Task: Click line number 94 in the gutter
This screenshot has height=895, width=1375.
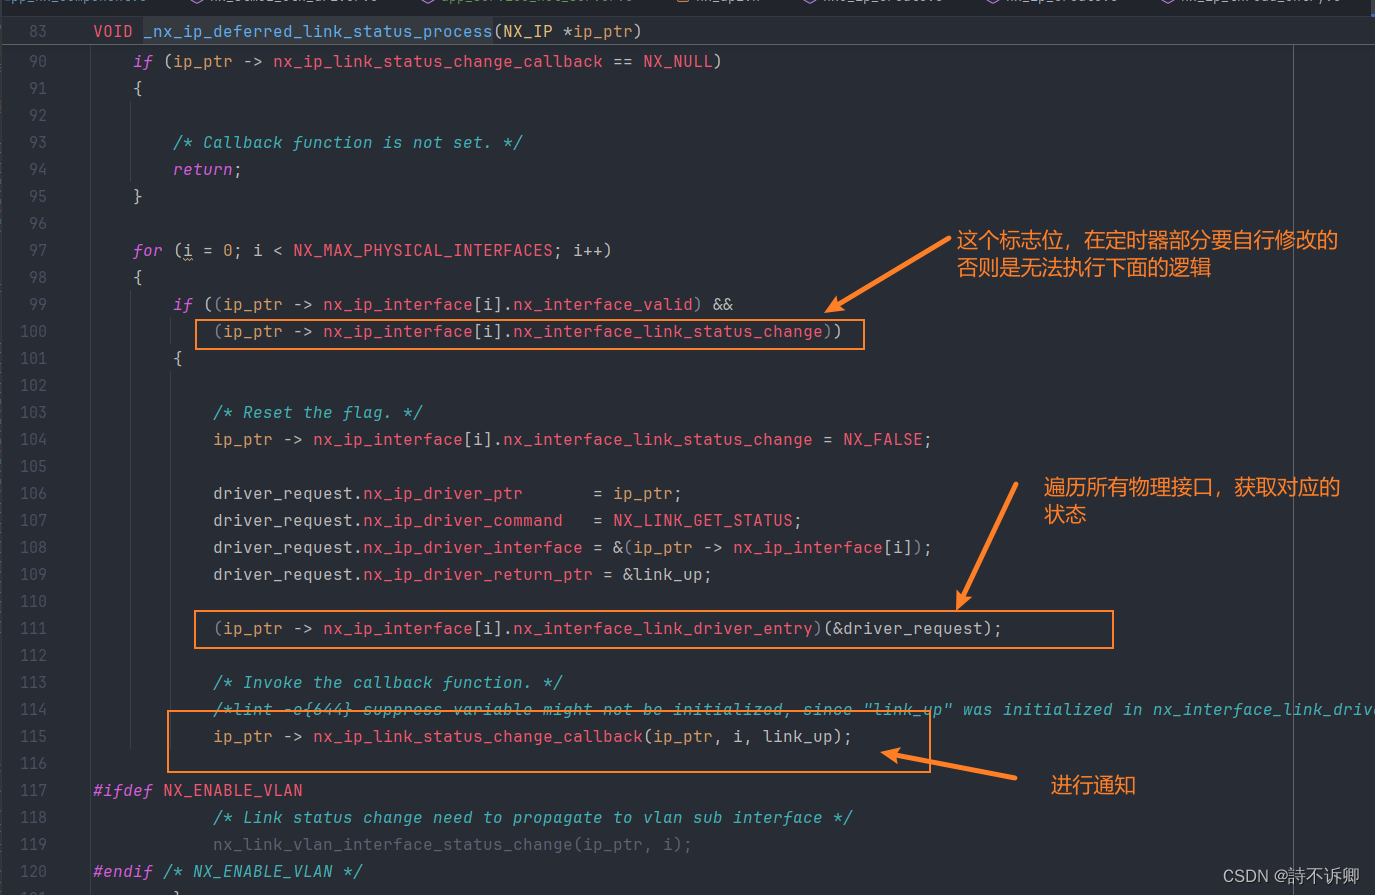Action: click(x=37, y=169)
